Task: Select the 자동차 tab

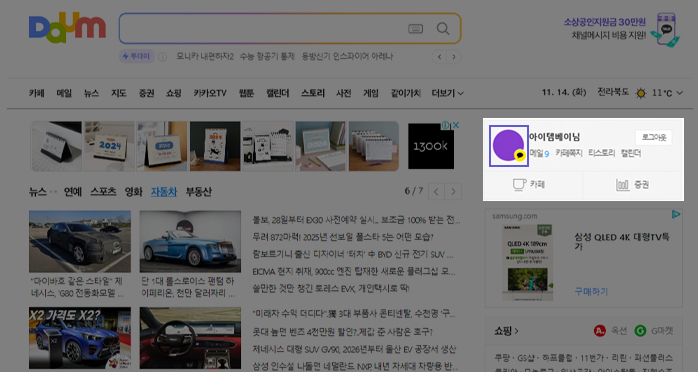Action: pos(164,192)
